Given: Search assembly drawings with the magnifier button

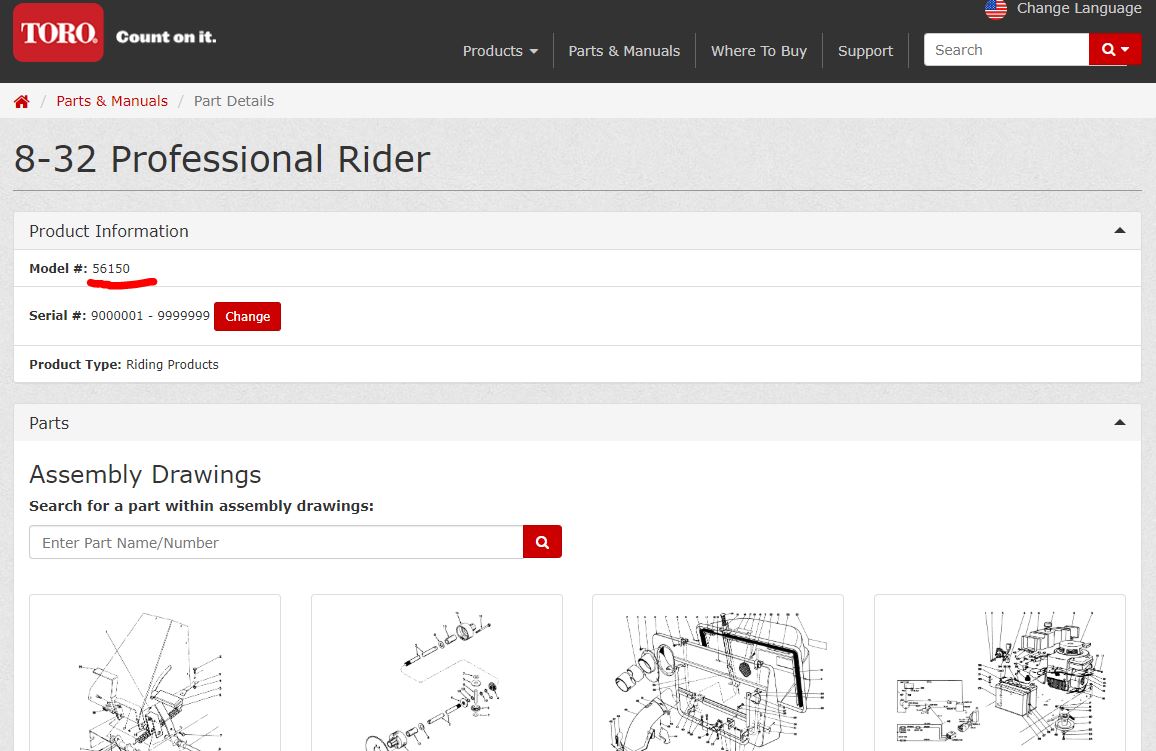Looking at the screenshot, I should click(542, 542).
